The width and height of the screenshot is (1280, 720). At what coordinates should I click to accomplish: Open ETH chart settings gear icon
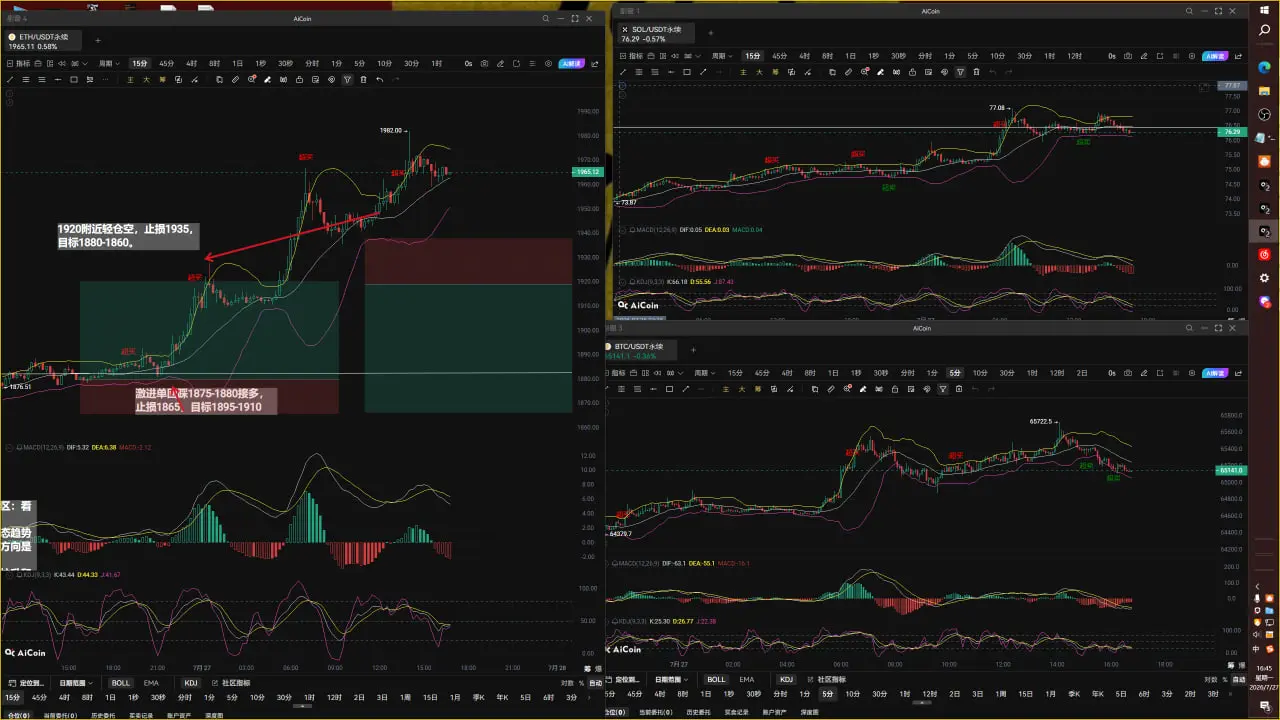point(548,63)
